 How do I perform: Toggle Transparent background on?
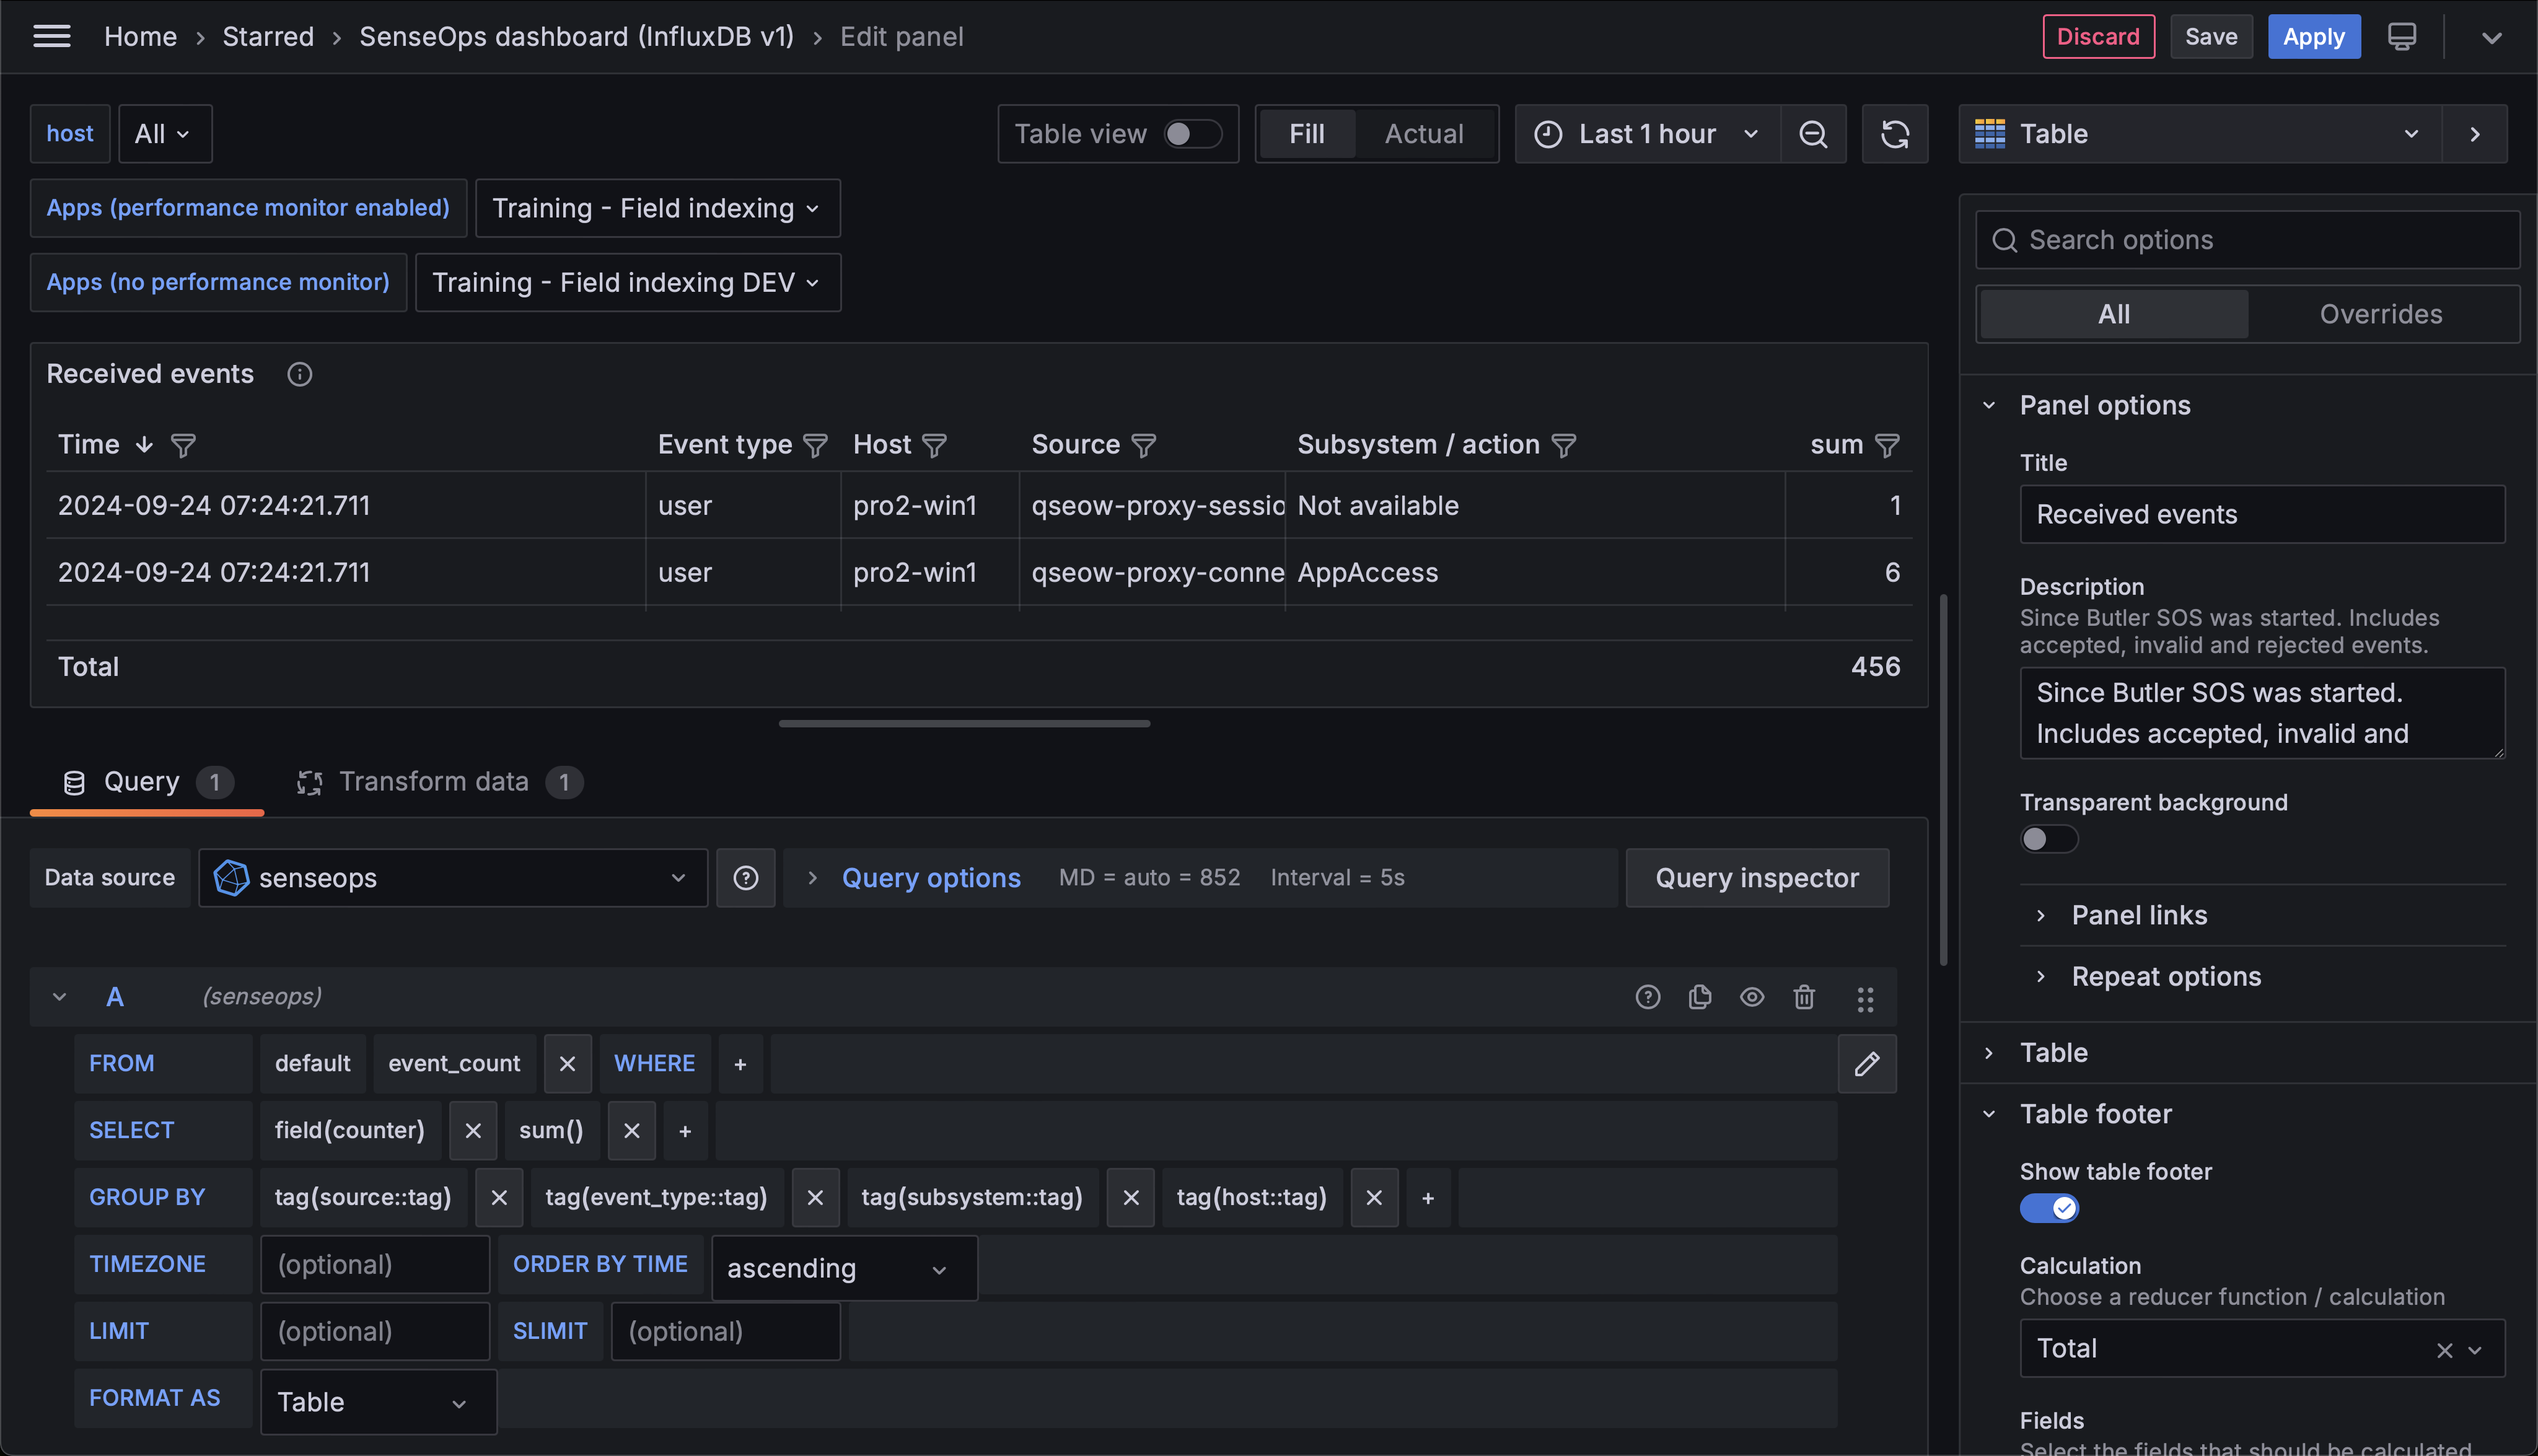pyautogui.click(x=2048, y=839)
